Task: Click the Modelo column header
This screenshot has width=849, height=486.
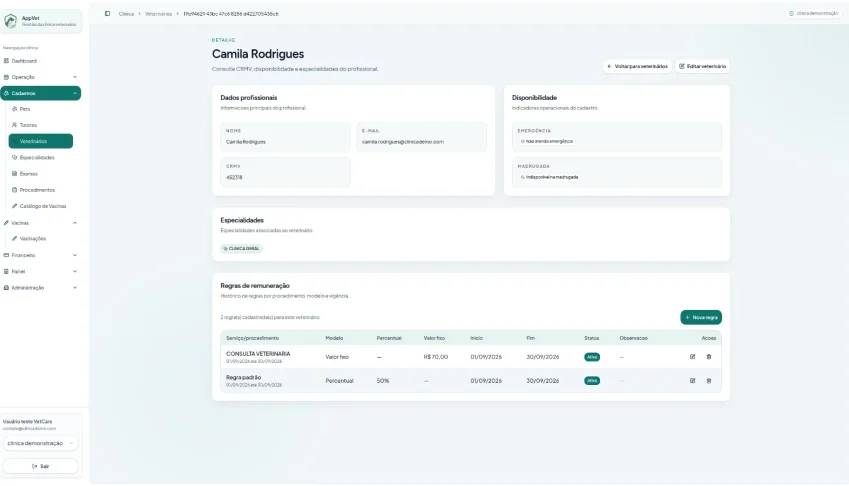Action: pyautogui.click(x=334, y=338)
